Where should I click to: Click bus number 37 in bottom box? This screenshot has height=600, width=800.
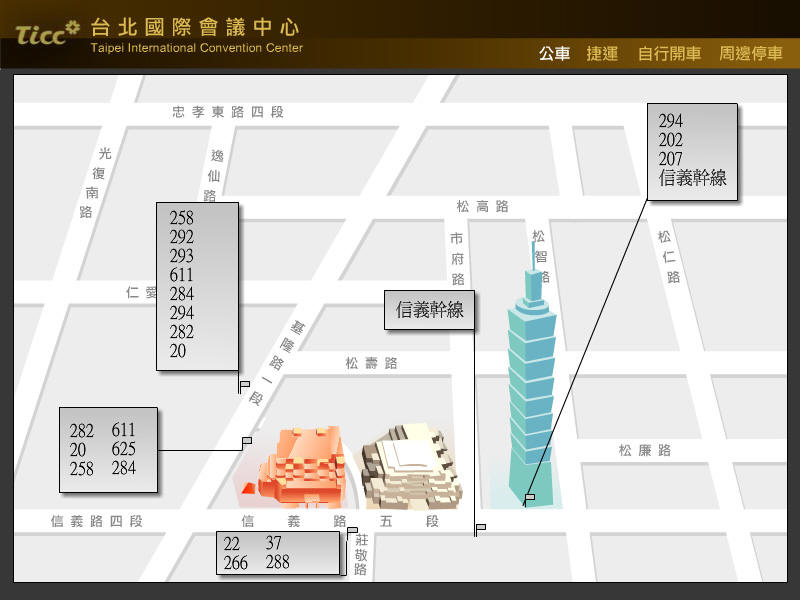273,542
